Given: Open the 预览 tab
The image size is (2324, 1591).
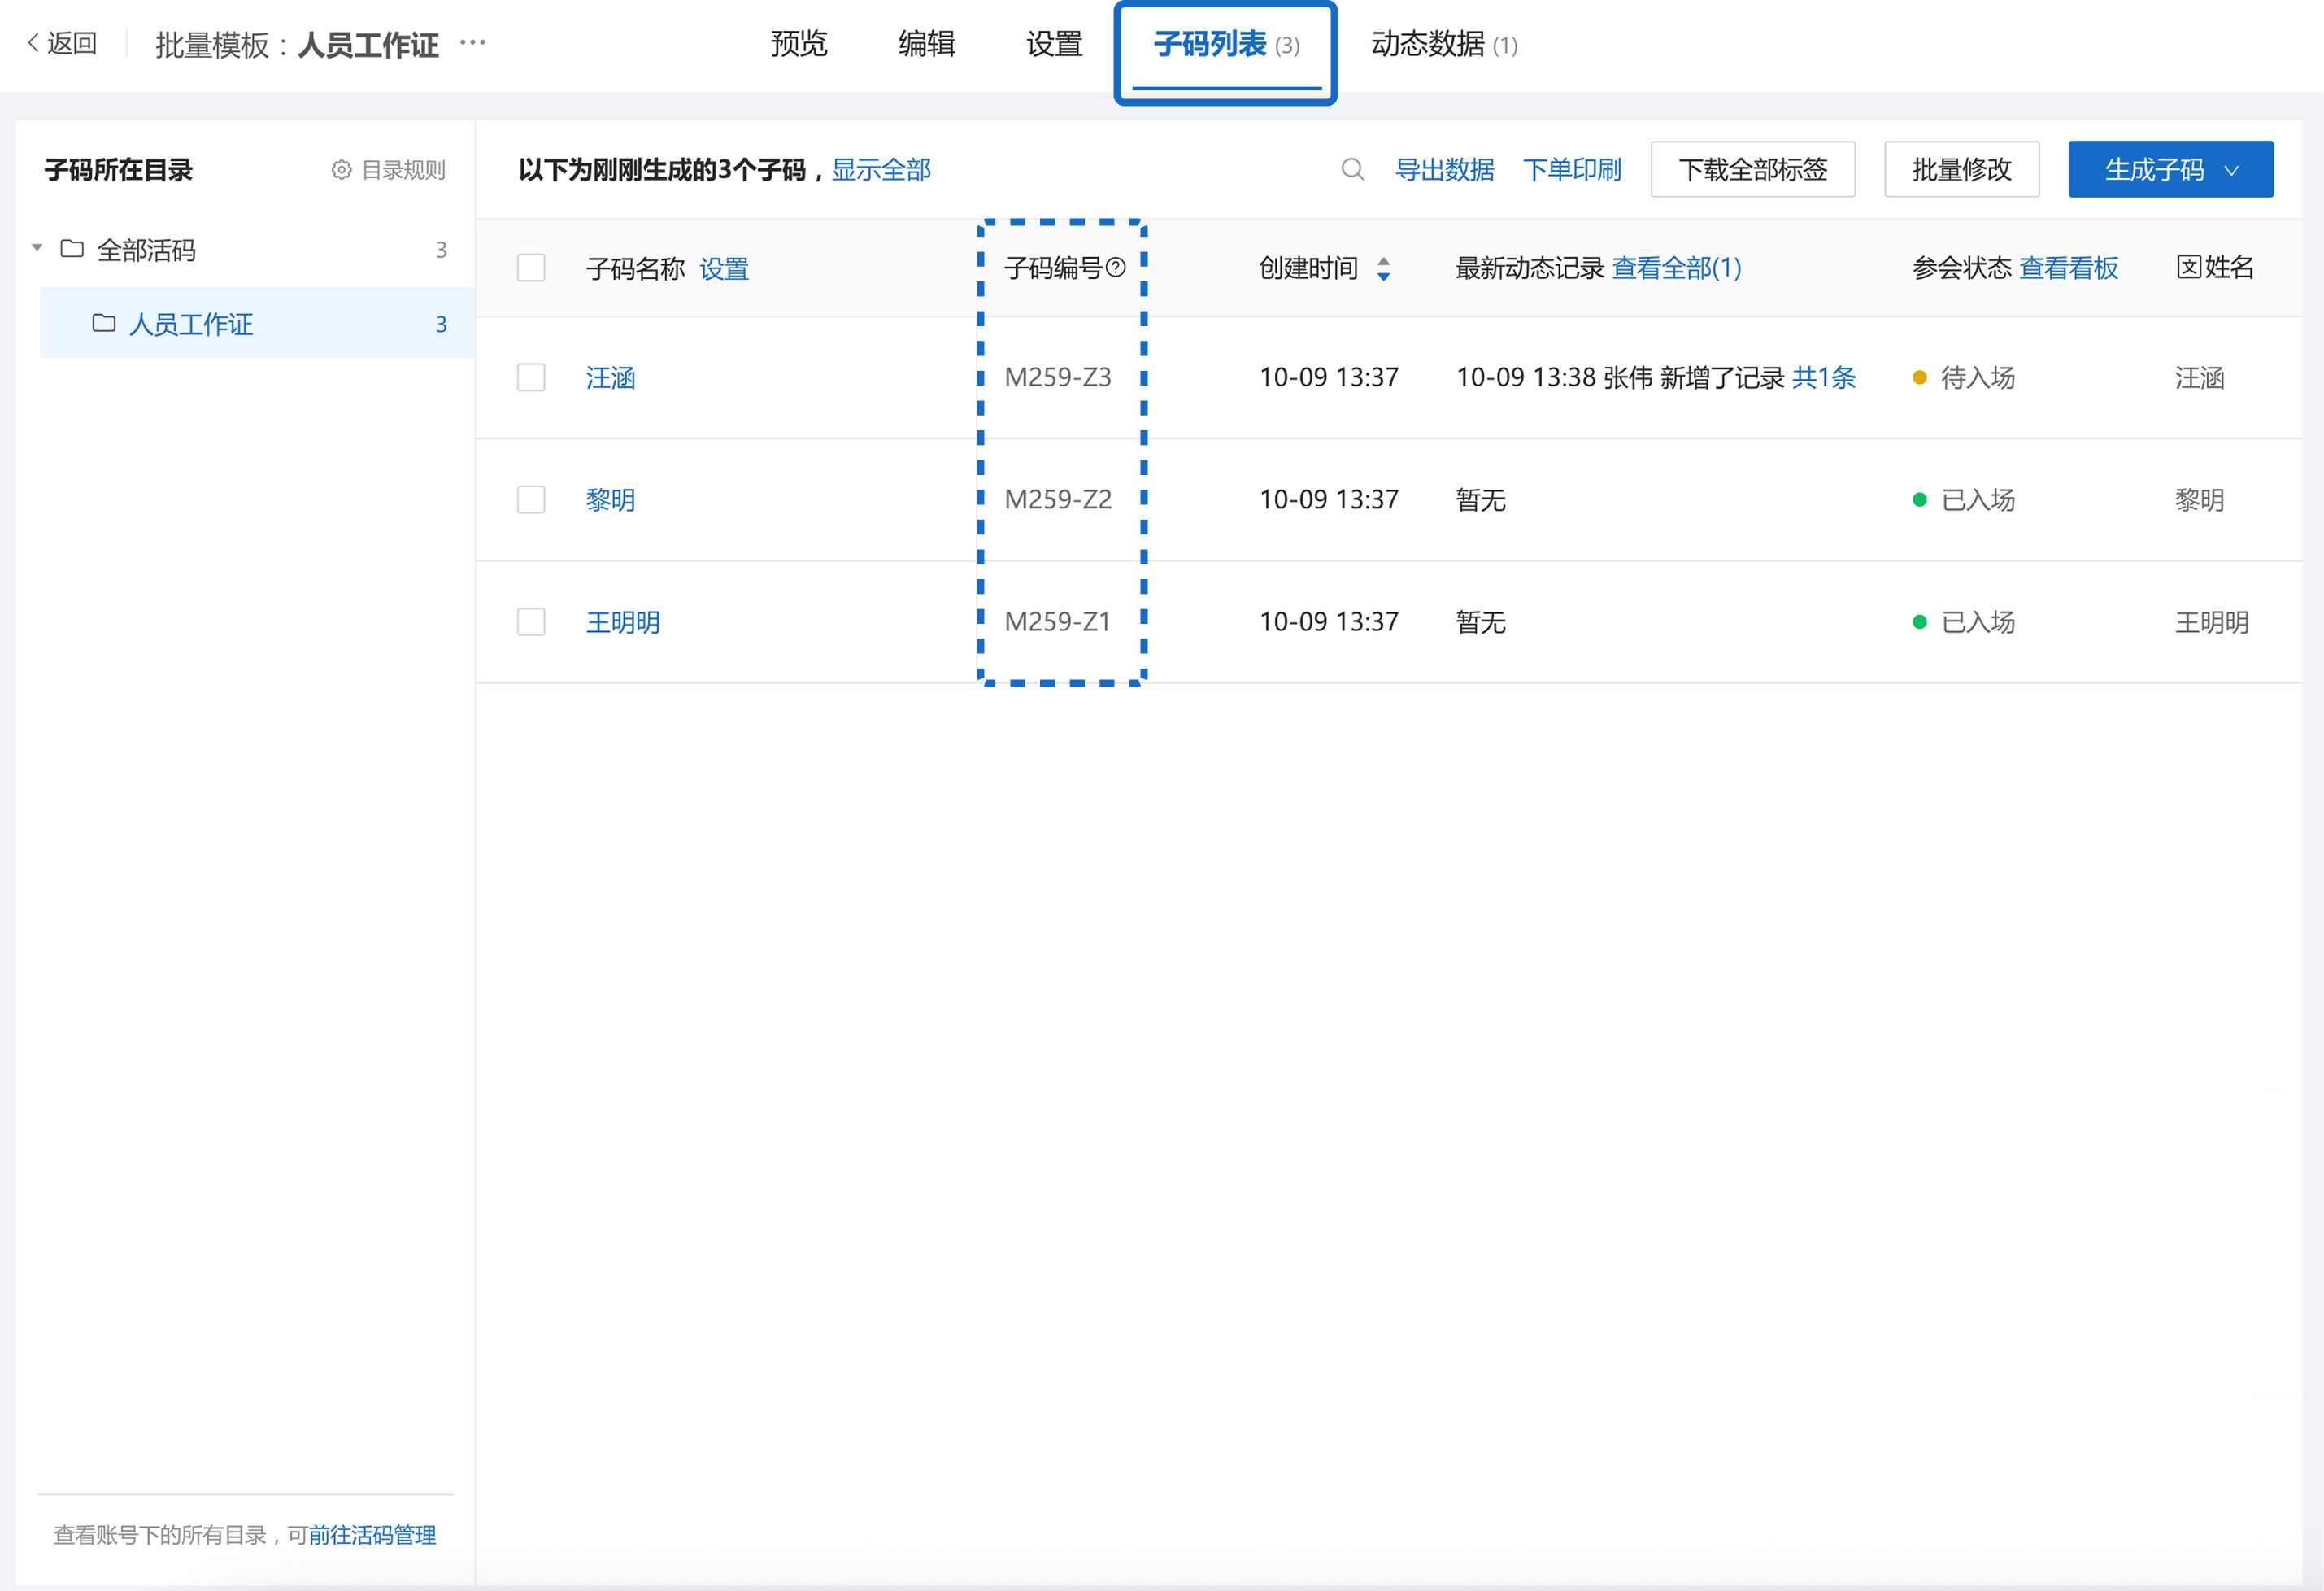Looking at the screenshot, I should [798, 44].
